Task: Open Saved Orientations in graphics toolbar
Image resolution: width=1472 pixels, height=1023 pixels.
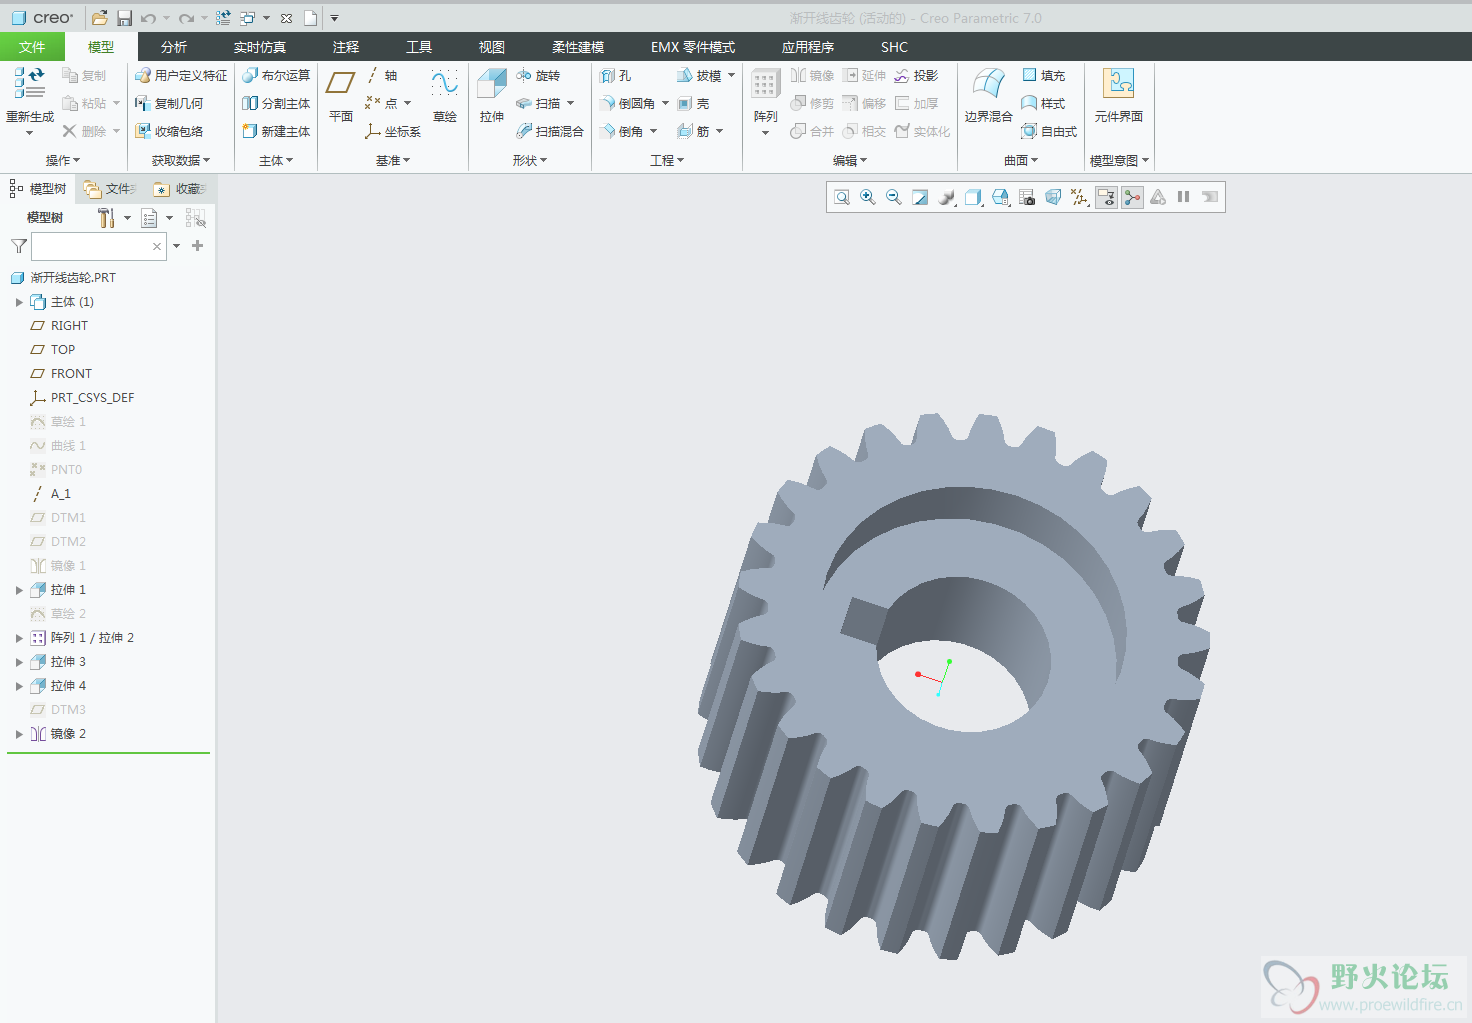Action: tap(1001, 197)
